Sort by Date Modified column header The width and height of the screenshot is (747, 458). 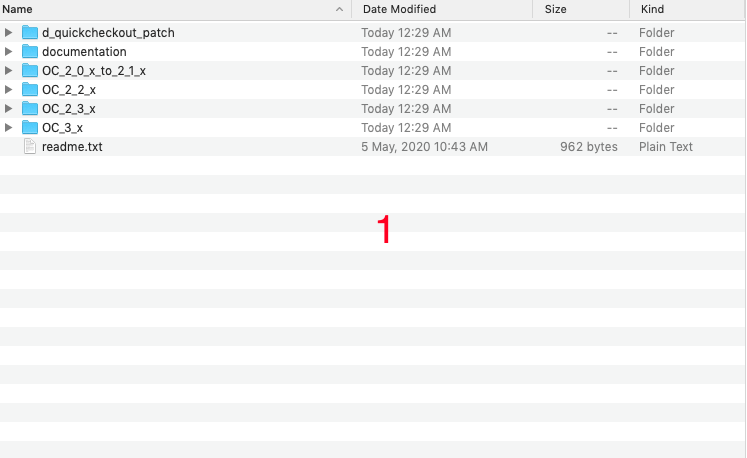coord(399,9)
